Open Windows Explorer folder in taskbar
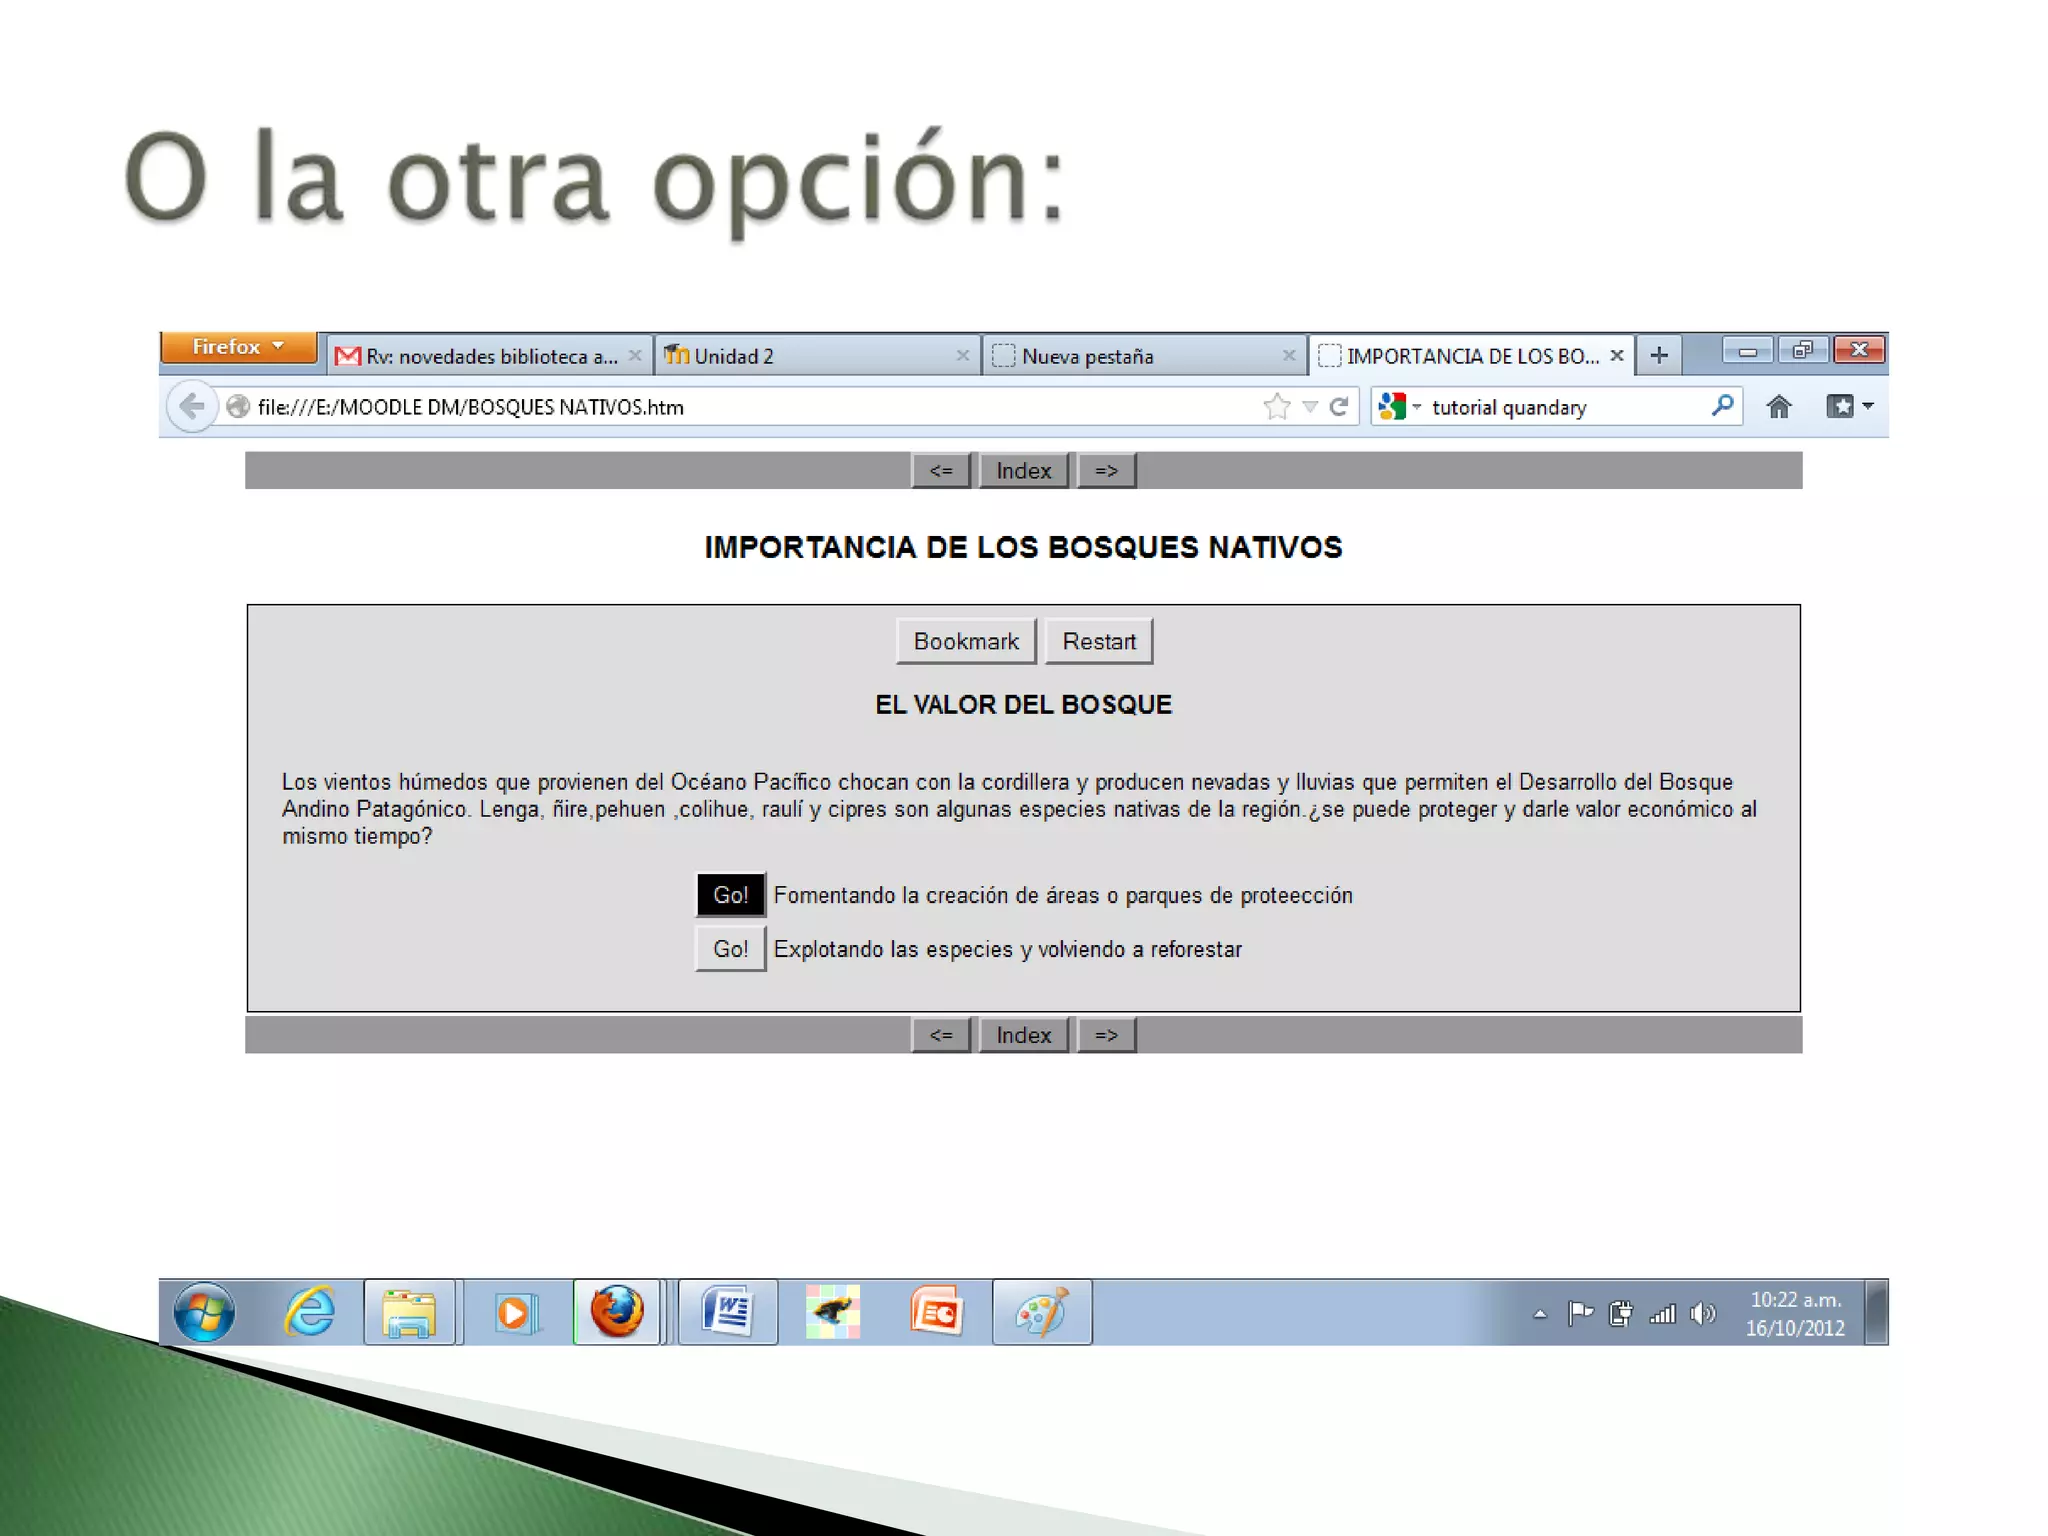2048x1536 pixels. 410,1312
